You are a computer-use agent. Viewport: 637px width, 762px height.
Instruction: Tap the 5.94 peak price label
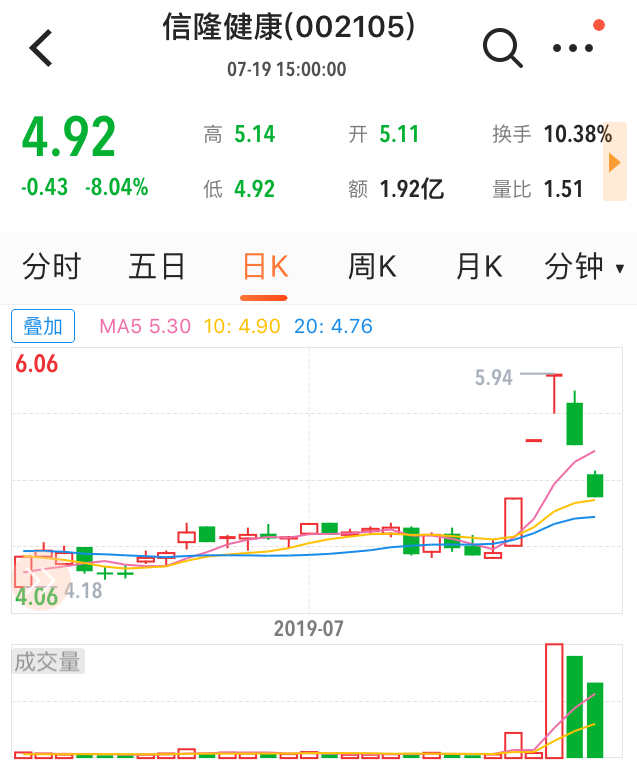pyautogui.click(x=493, y=378)
